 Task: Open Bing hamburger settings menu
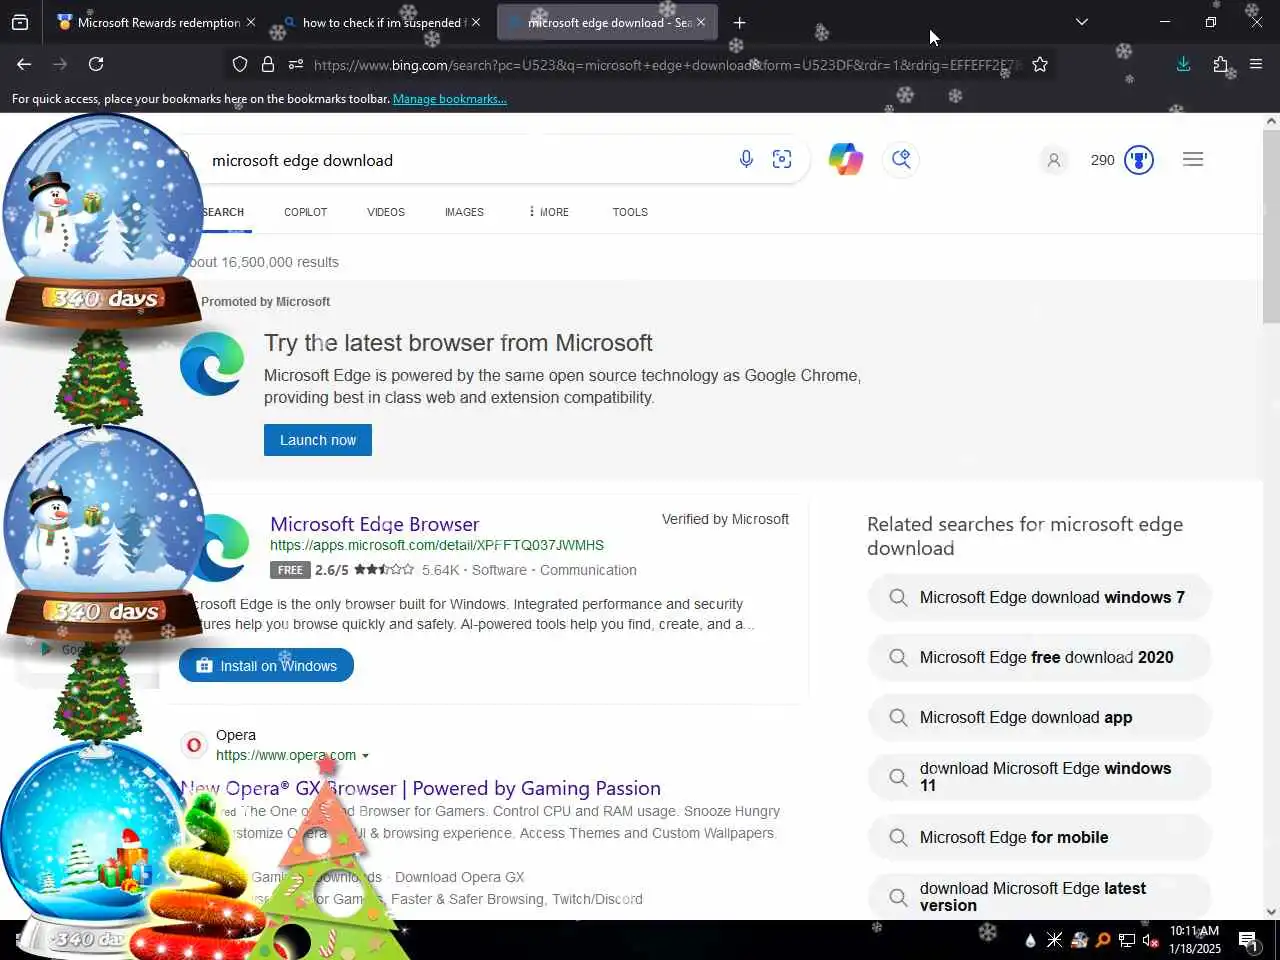1193,159
